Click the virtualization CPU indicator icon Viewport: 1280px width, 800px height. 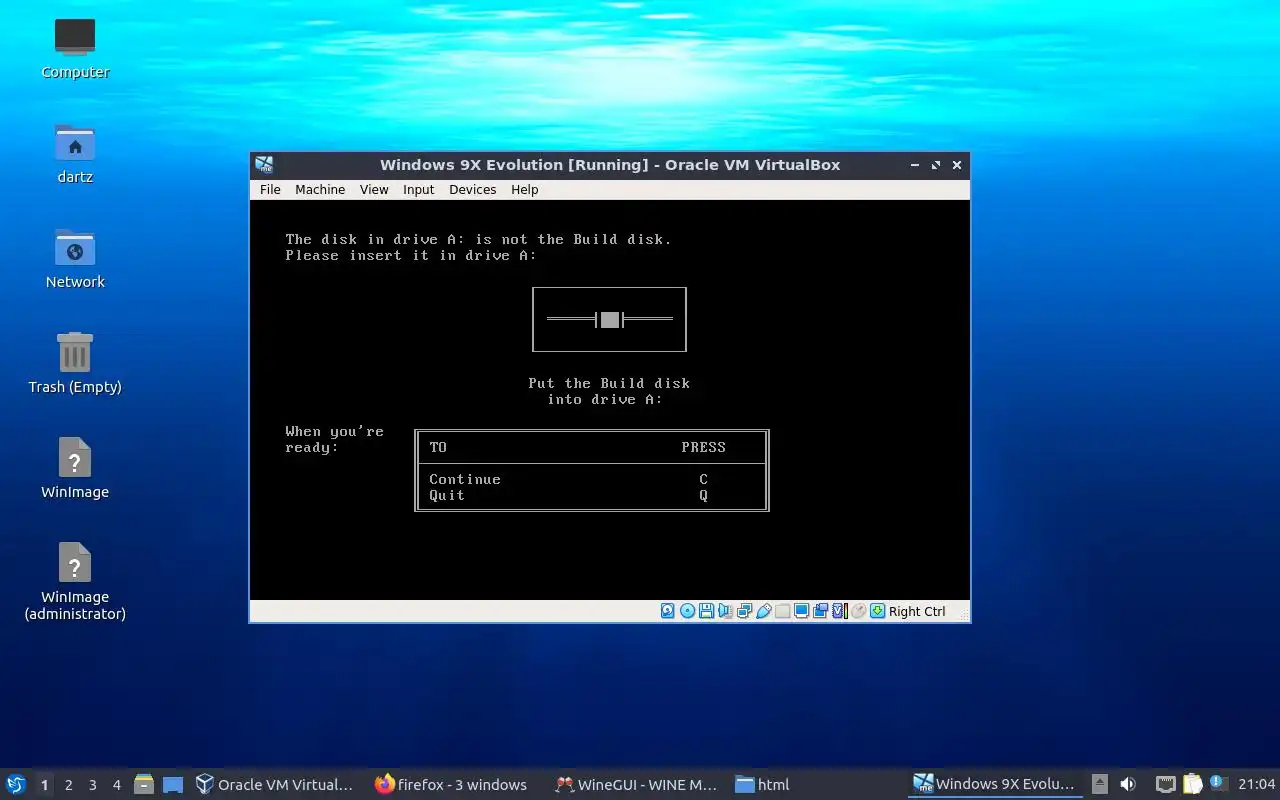pyautogui.click(x=840, y=611)
